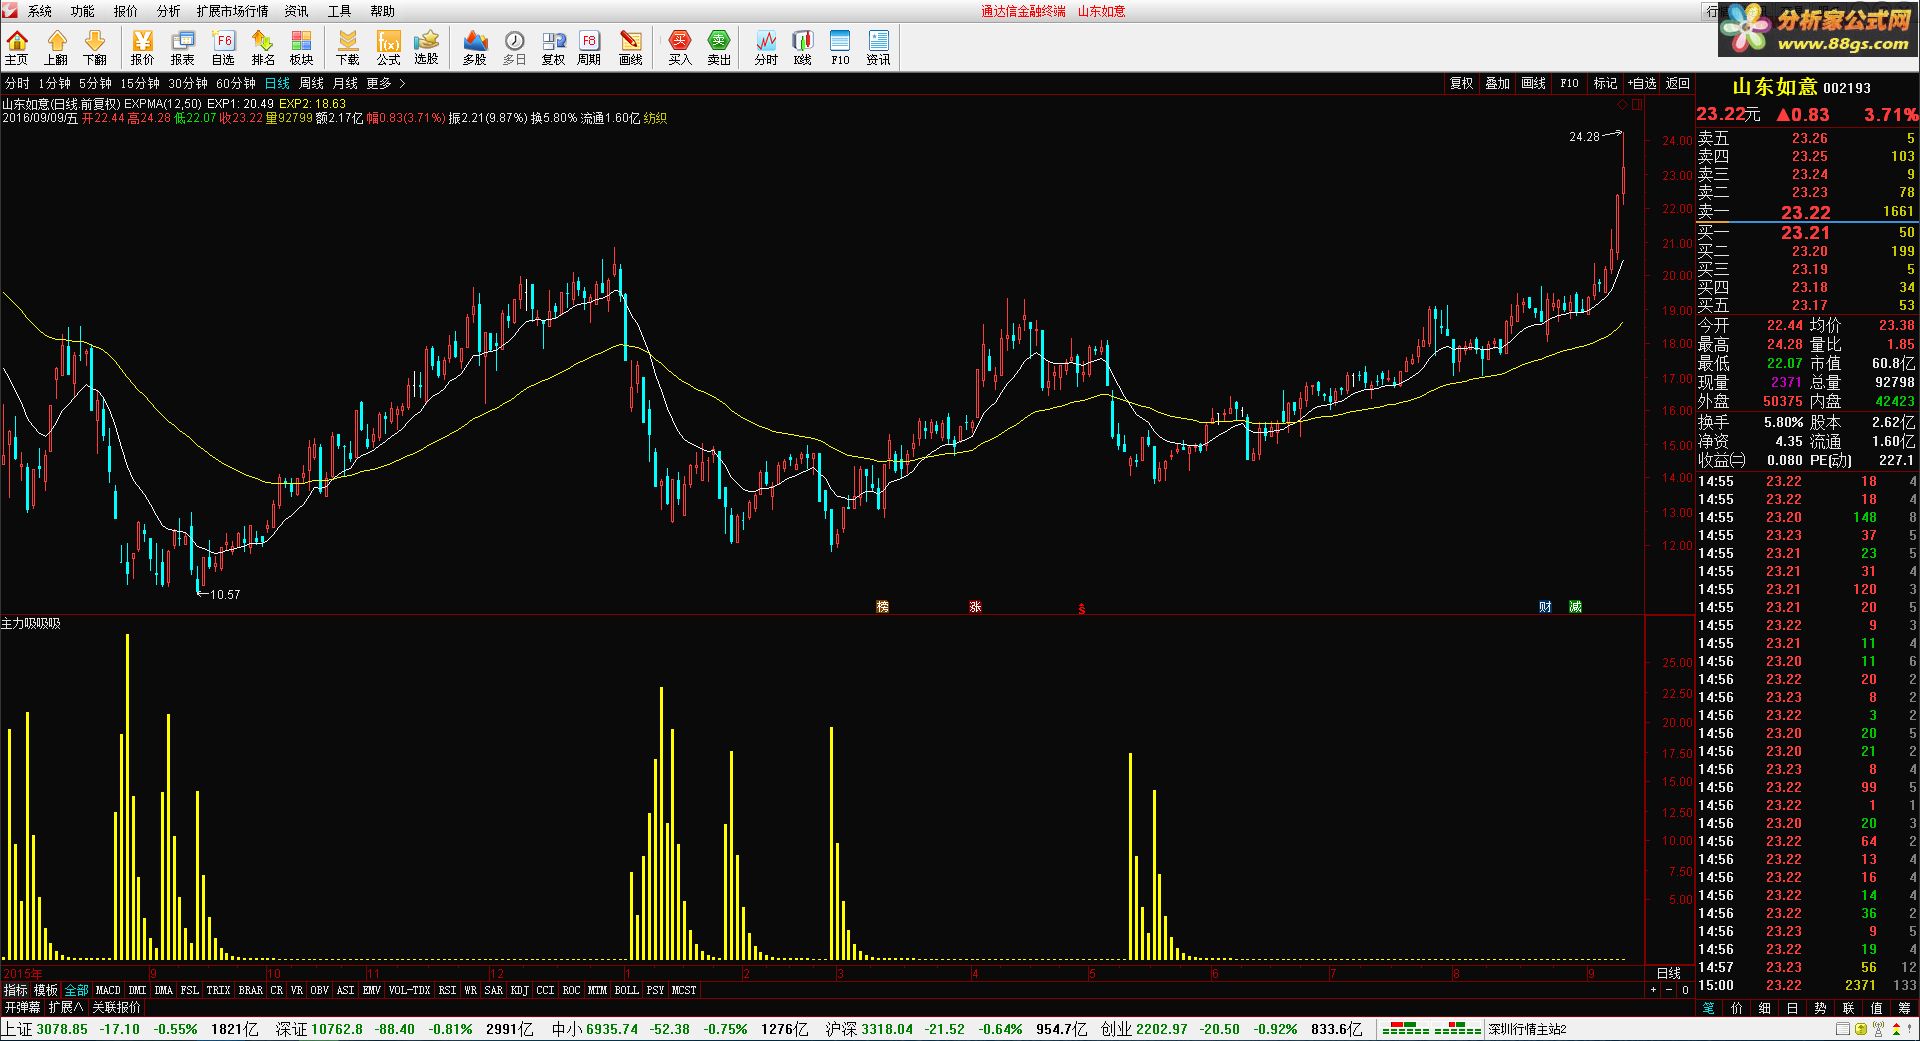Open the 选股 stock picker icon
The width and height of the screenshot is (1920, 1041).
pyautogui.click(x=427, y=47)
